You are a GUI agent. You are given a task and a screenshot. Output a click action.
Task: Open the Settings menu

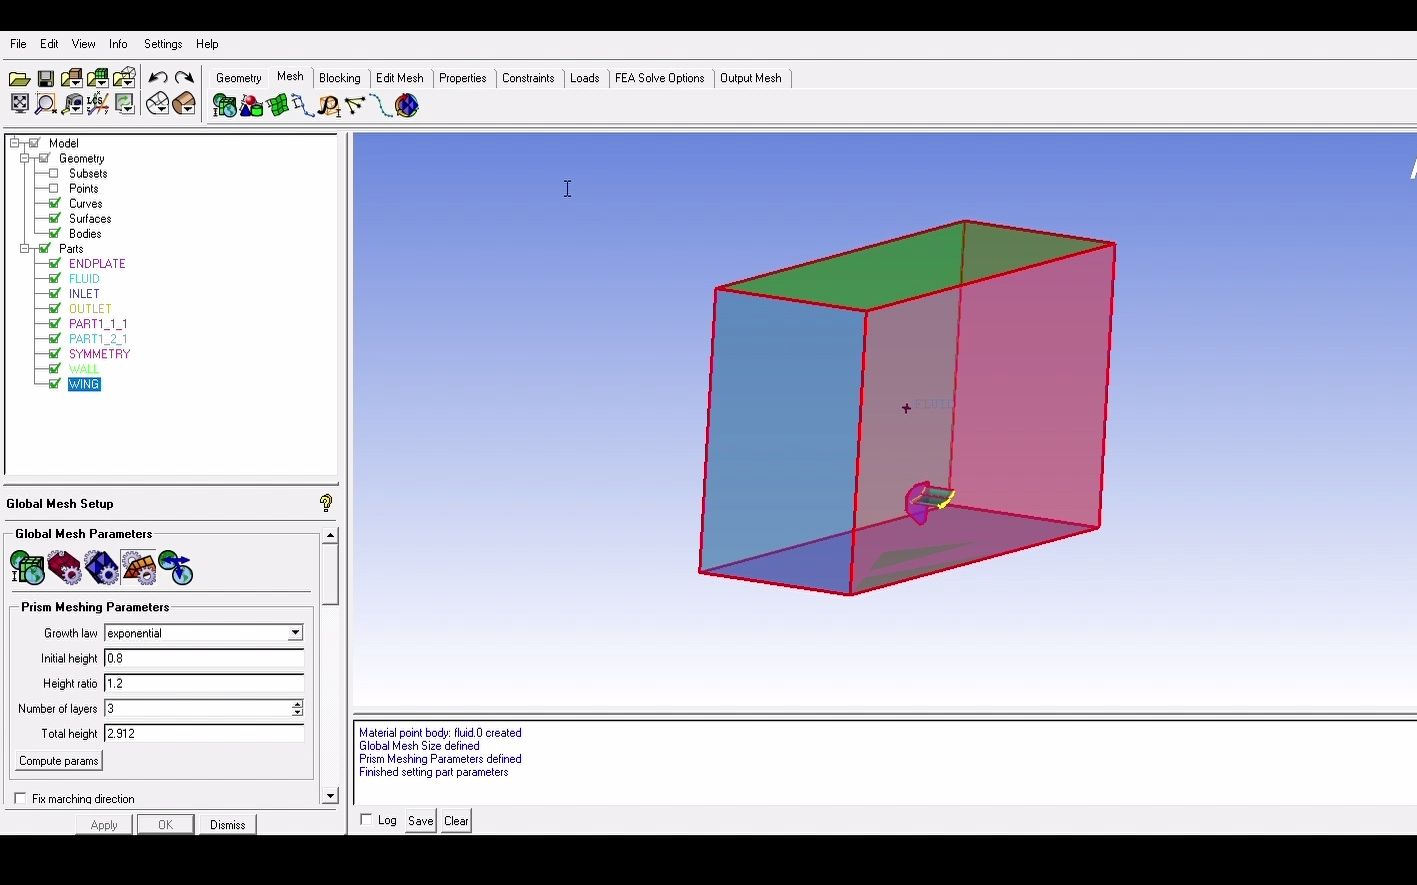tap(162, 43)
